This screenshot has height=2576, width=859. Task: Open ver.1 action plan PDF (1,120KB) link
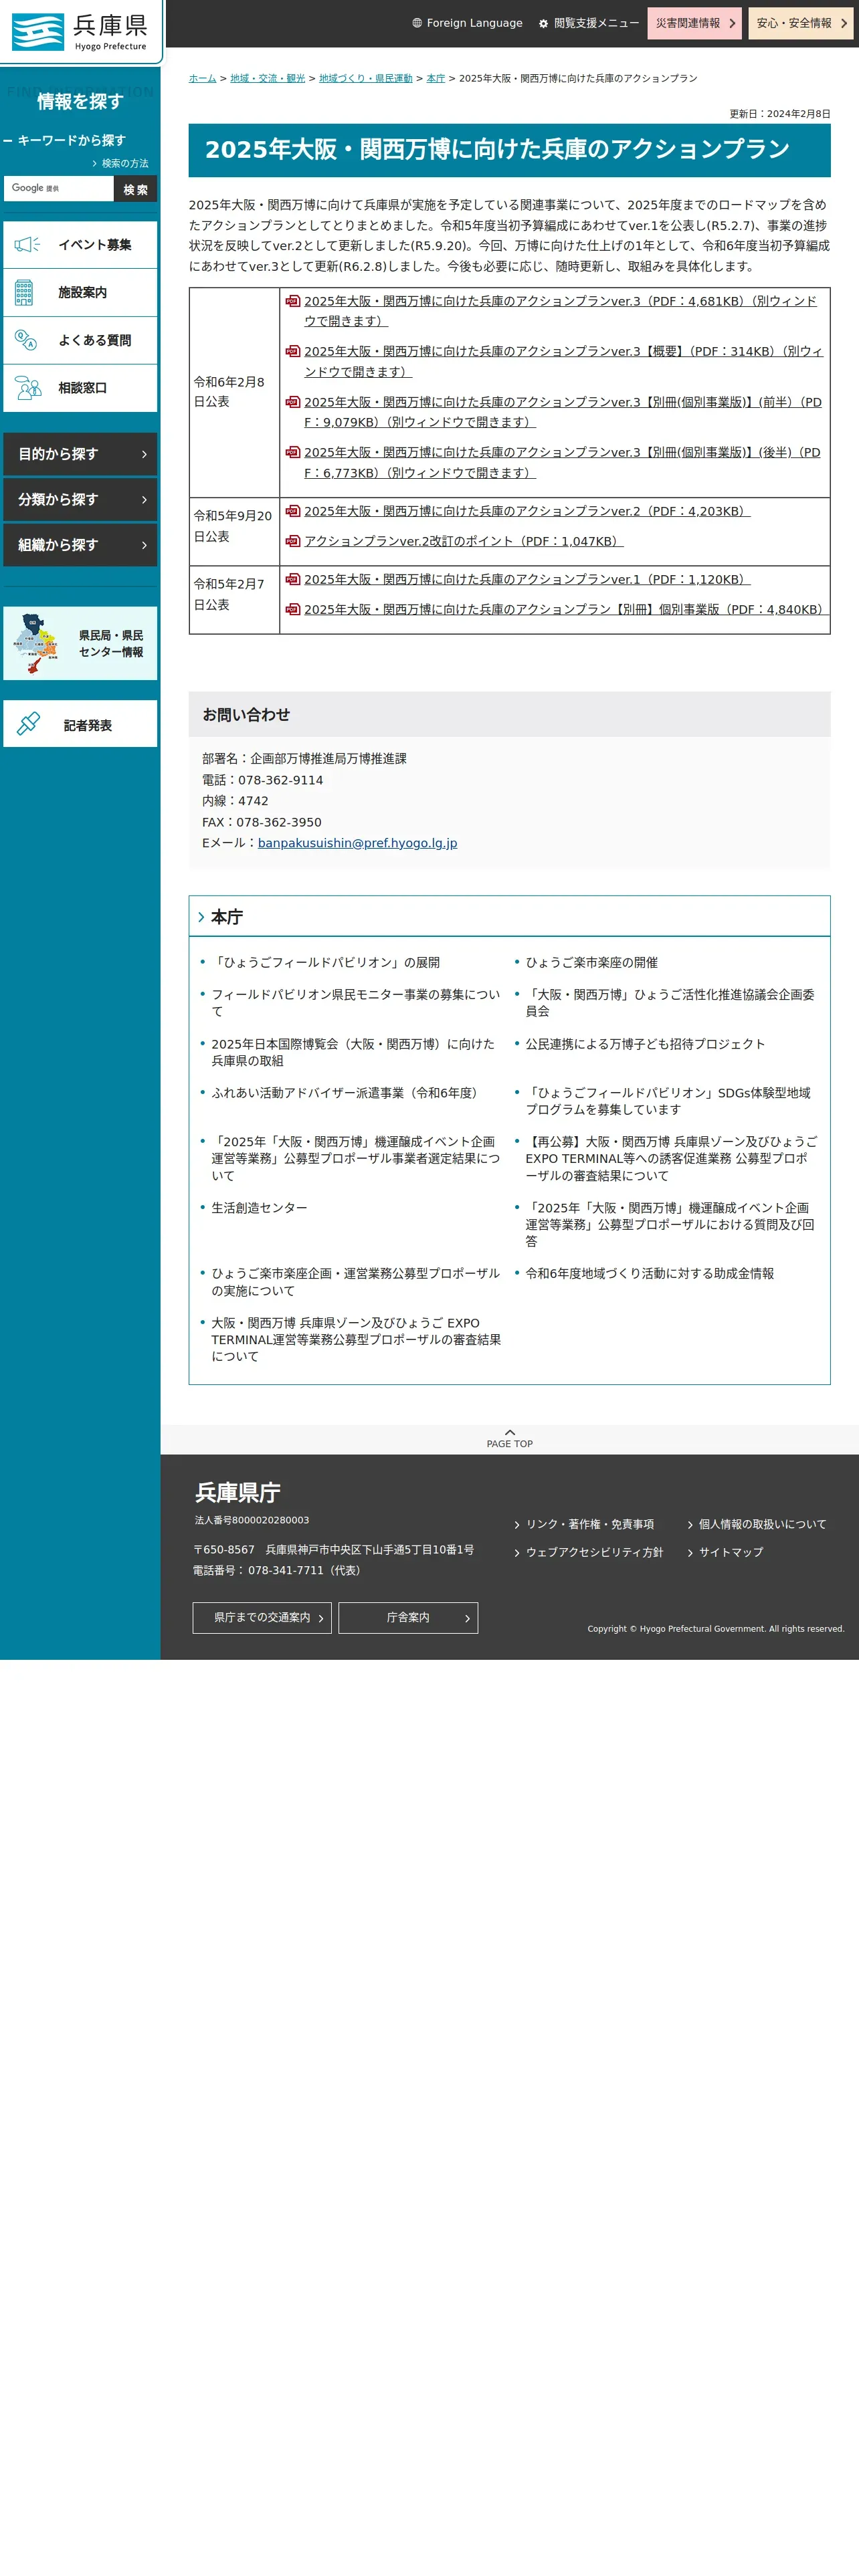[527, 579]
